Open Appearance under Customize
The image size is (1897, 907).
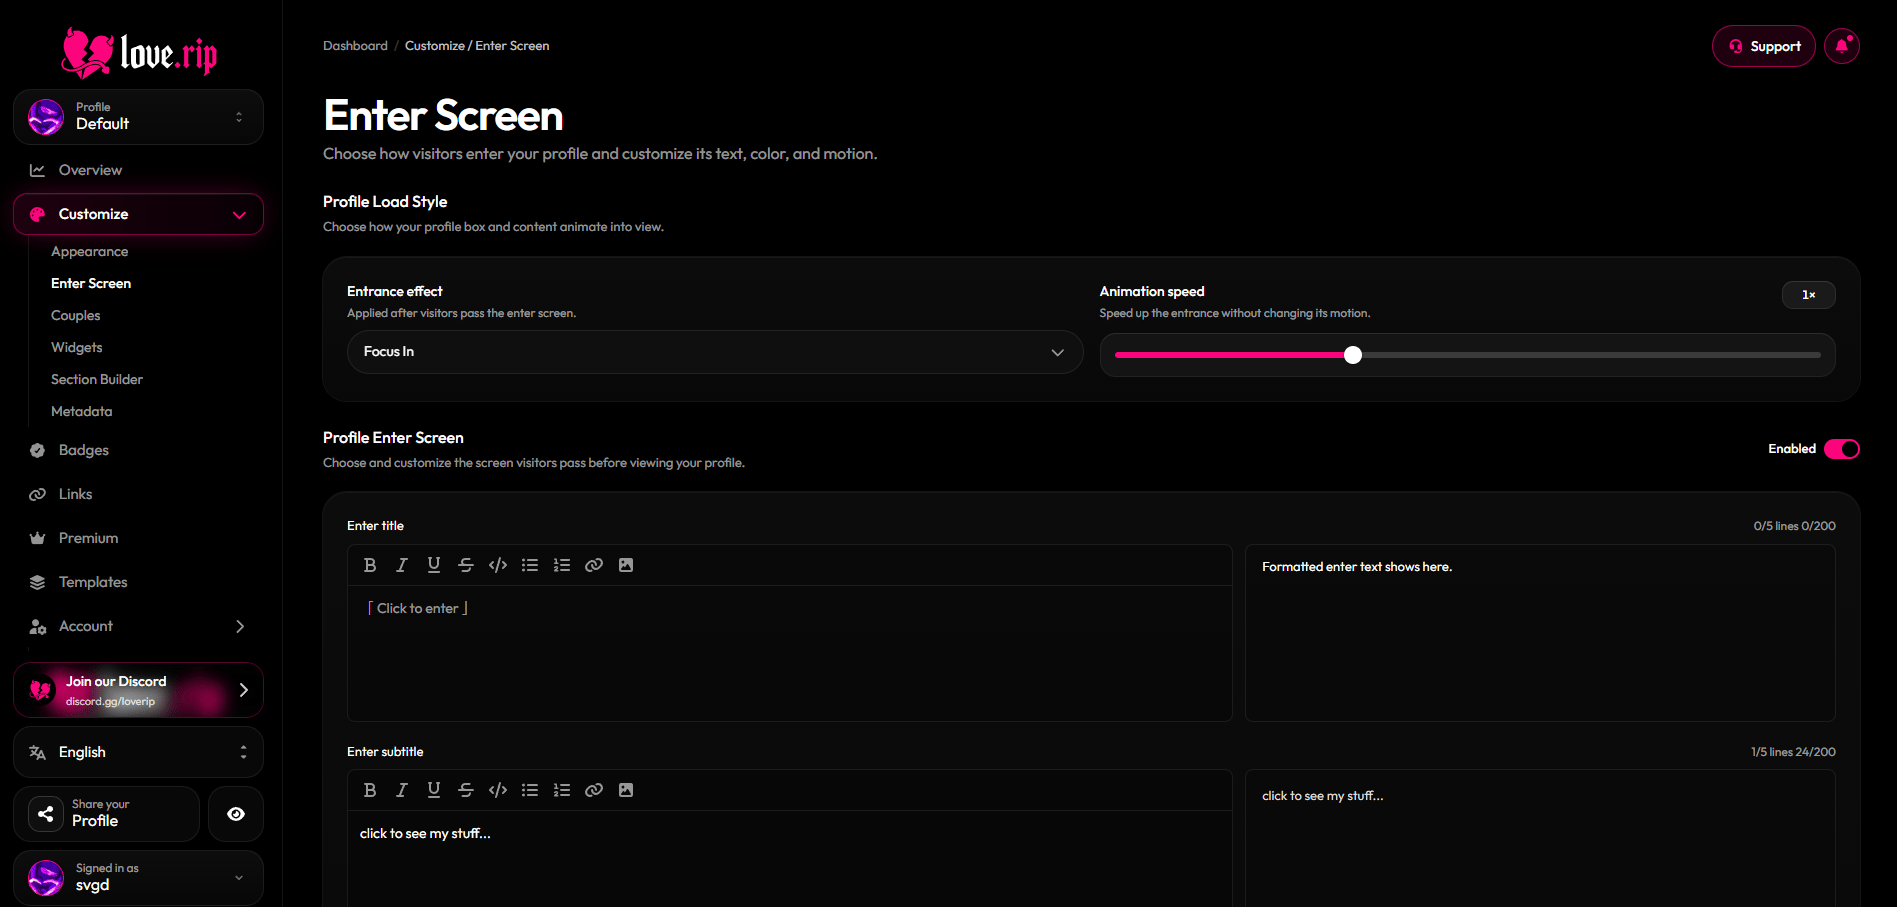click(x=89, y=252)
